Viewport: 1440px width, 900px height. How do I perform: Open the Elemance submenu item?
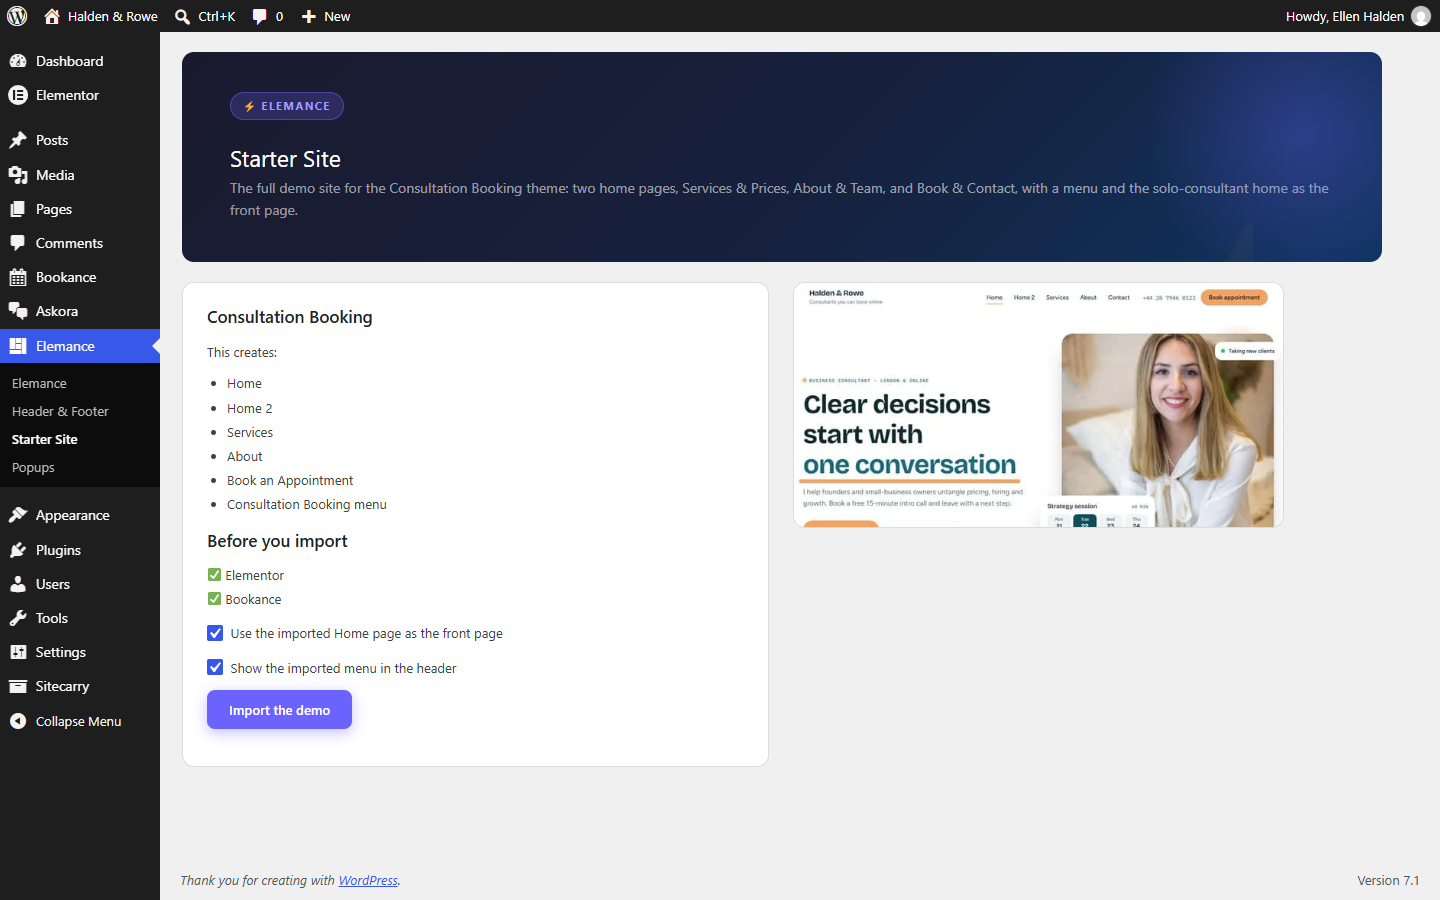click(39, 383)
